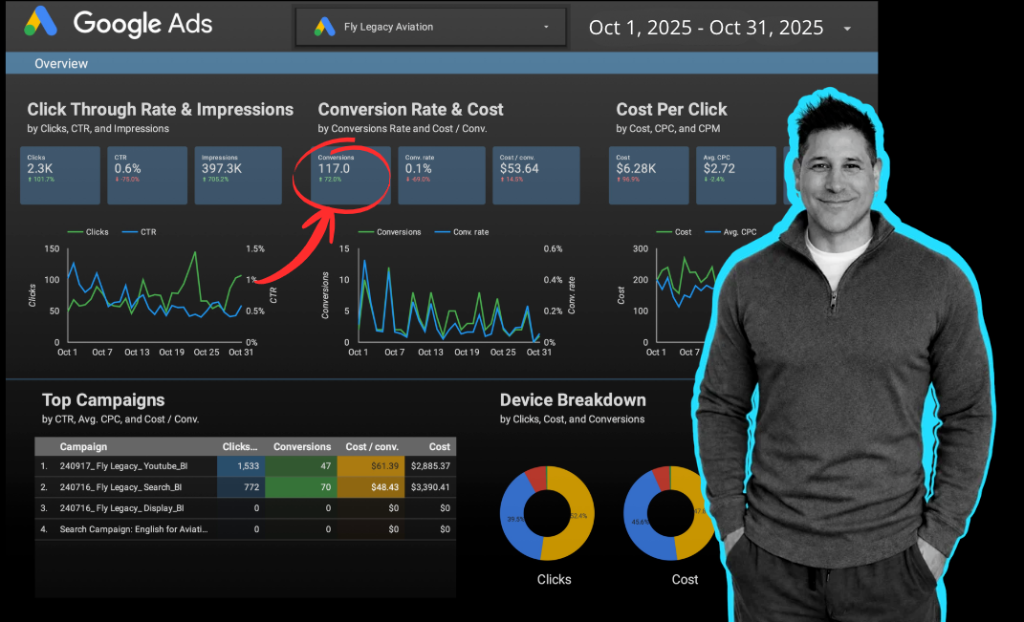Viewport: 1024px width, 622px height.
Task: Click the Google Ads logo icon
Action: coord(40,22)
